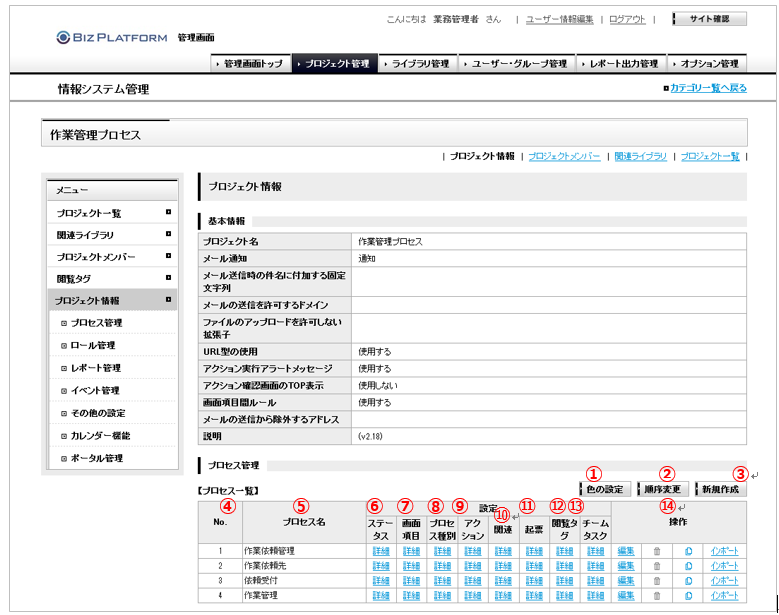Screen dimensions: 779x615
Task: Delete the 作業依頼管理 process via trash icon
Action: tap(657, 551)
